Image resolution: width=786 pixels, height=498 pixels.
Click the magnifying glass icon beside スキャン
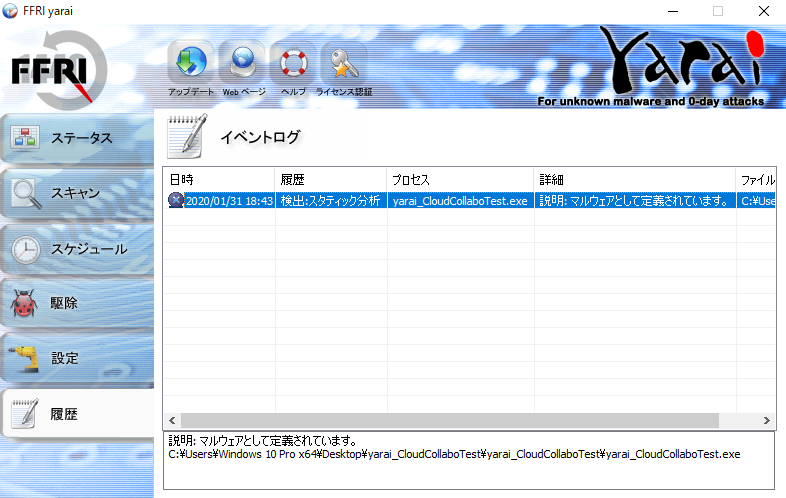point(26,193)
